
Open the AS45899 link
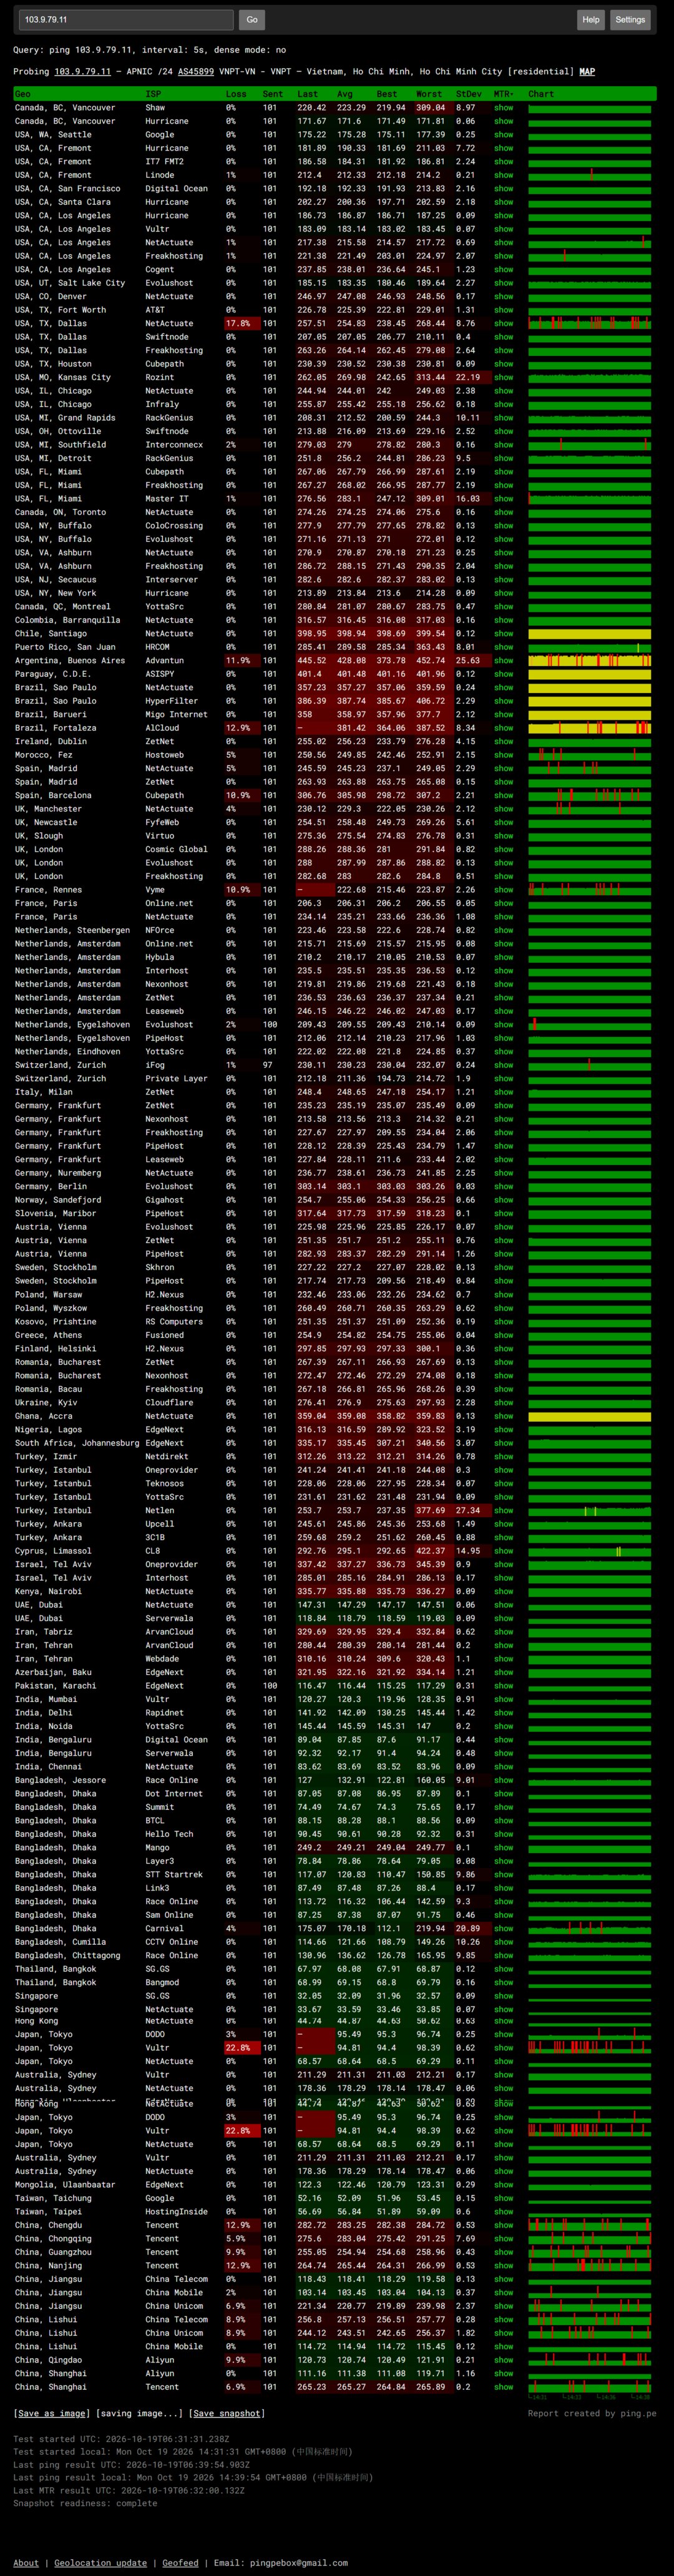[196, 72]
